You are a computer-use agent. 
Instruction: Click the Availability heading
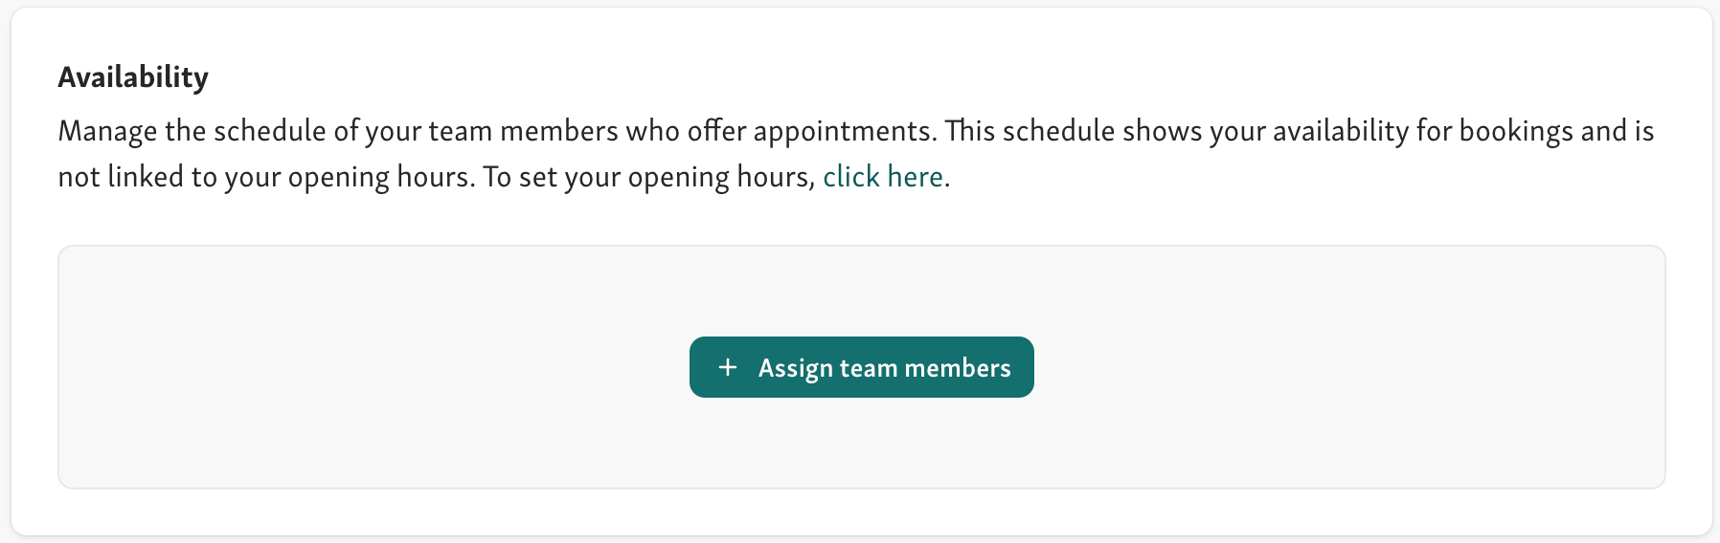tap(133, 77)
